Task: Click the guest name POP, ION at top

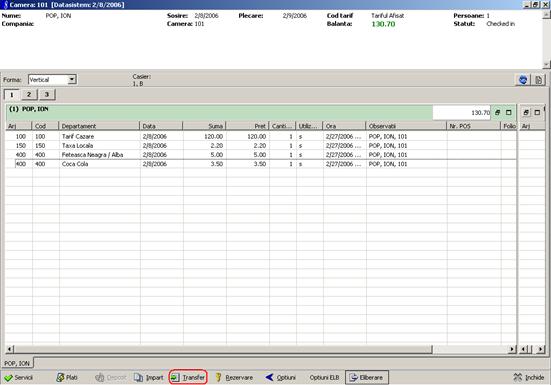Action: 58,15
